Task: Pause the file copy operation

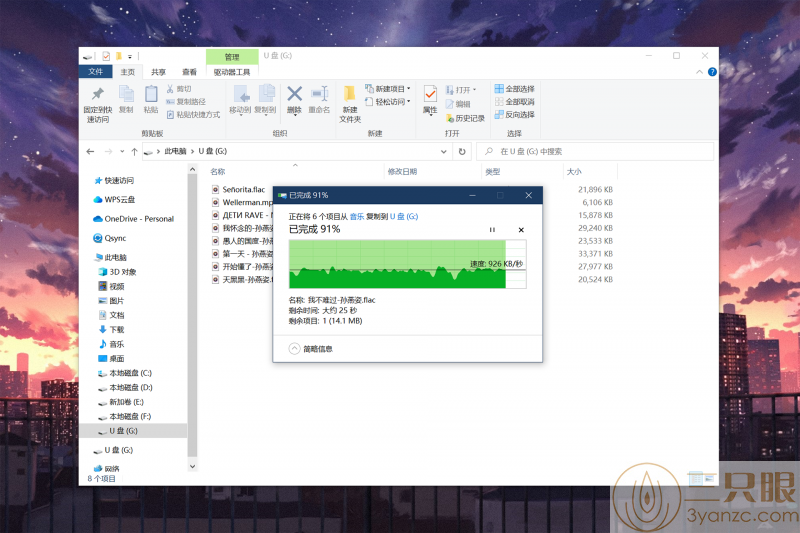Action: 492,230
